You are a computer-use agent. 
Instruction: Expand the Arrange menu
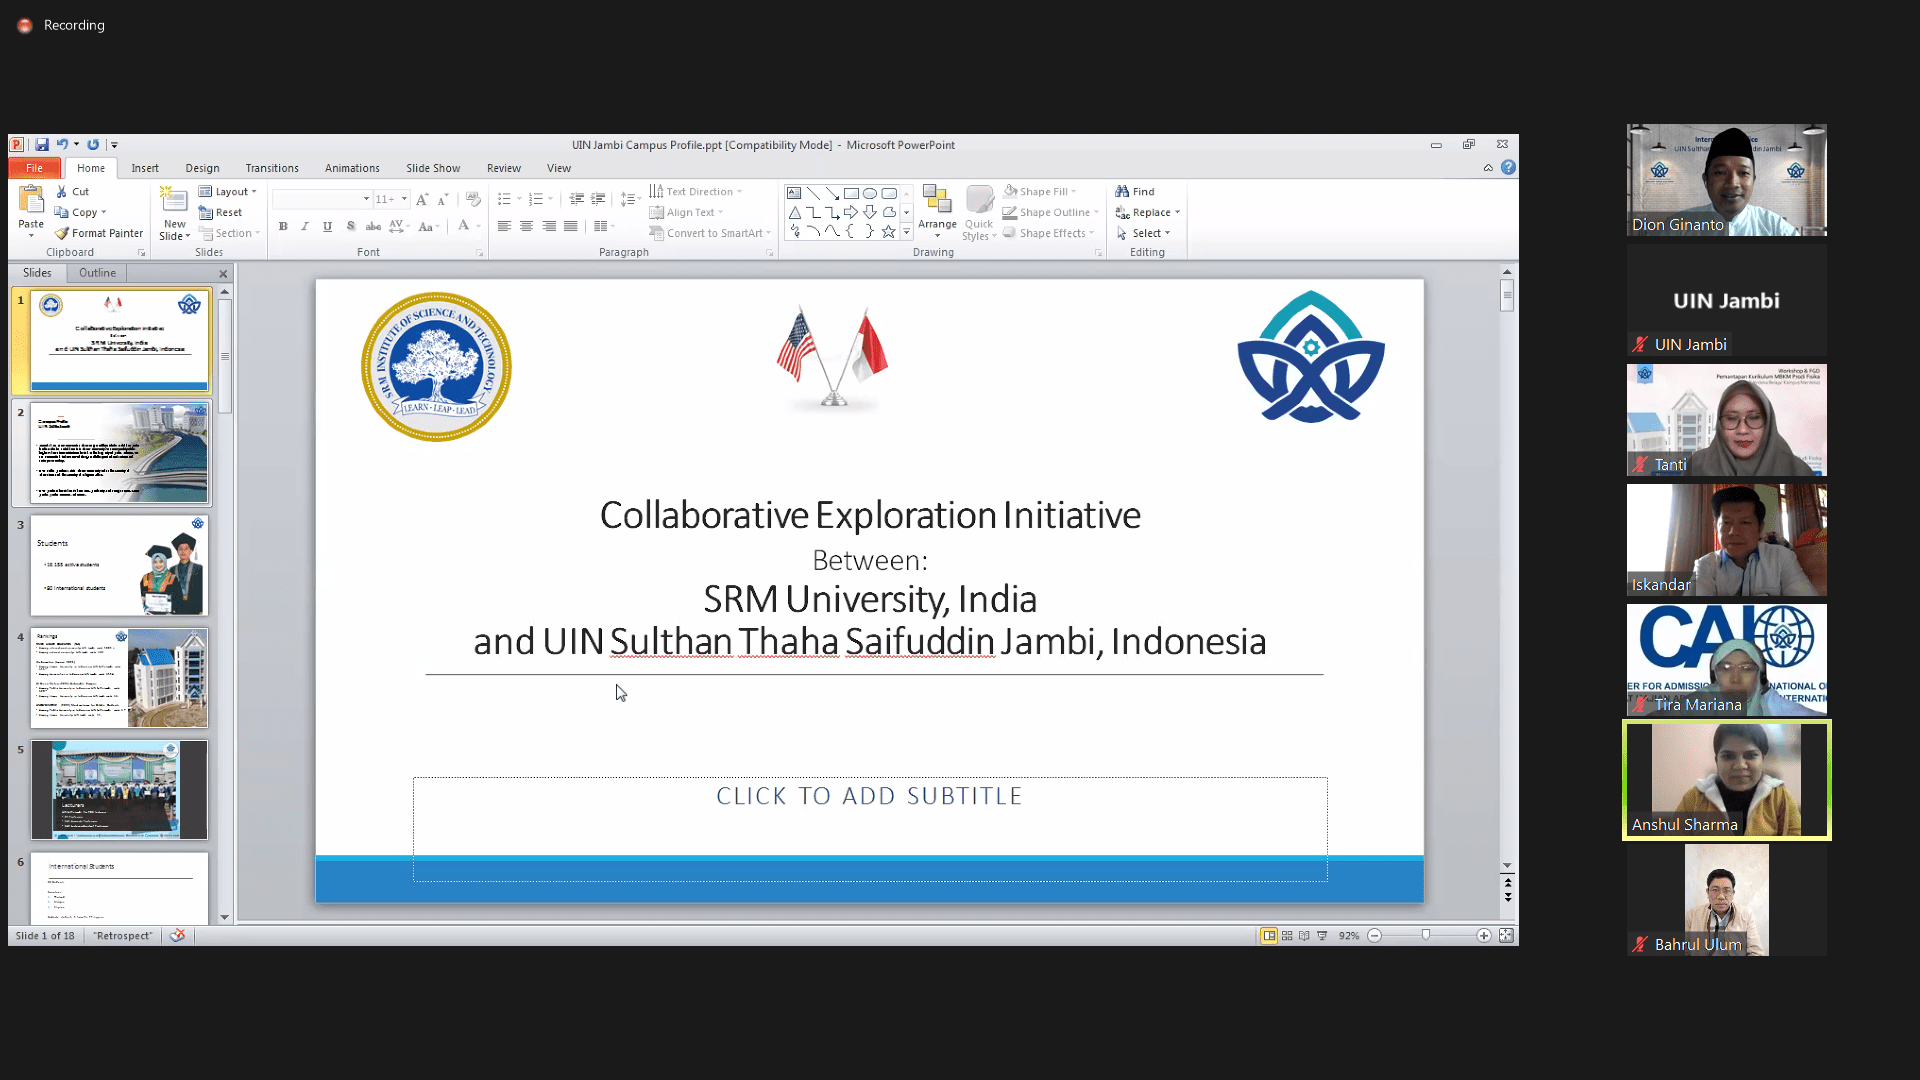(x=937, y=212)
